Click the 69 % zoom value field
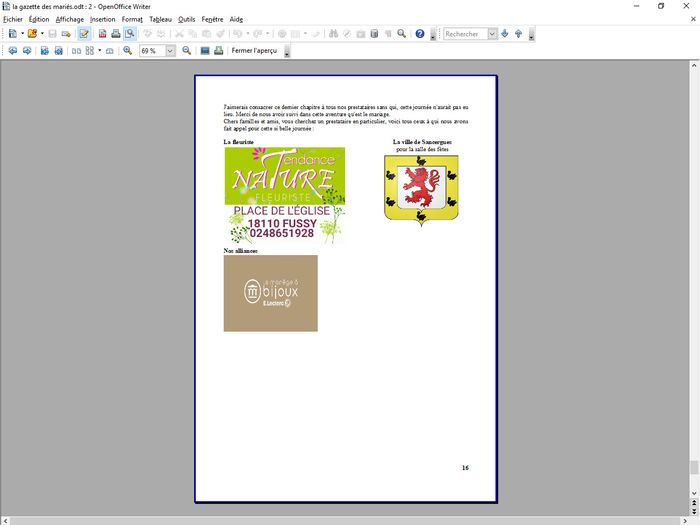The height and width of the screenshot is (525, 700). 153,51
